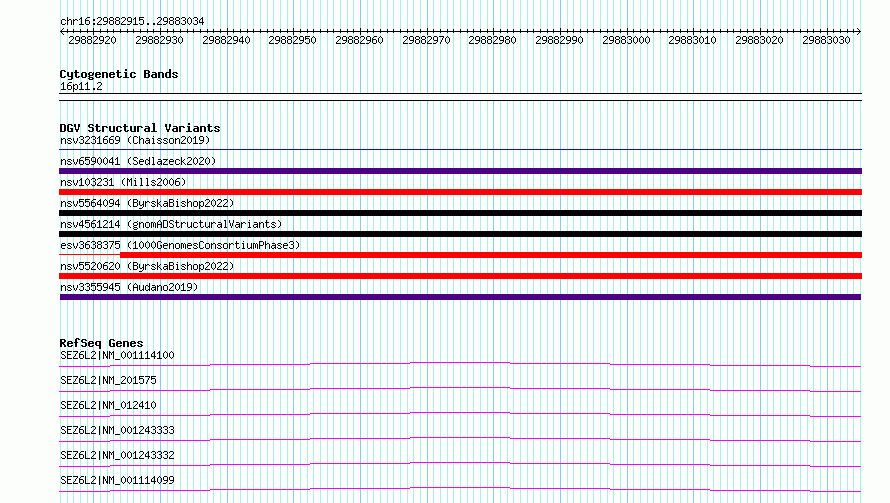Open transcript SEZ6L2|NM_001114100 label
Screen dimensions: 890x503
point(117,355)
